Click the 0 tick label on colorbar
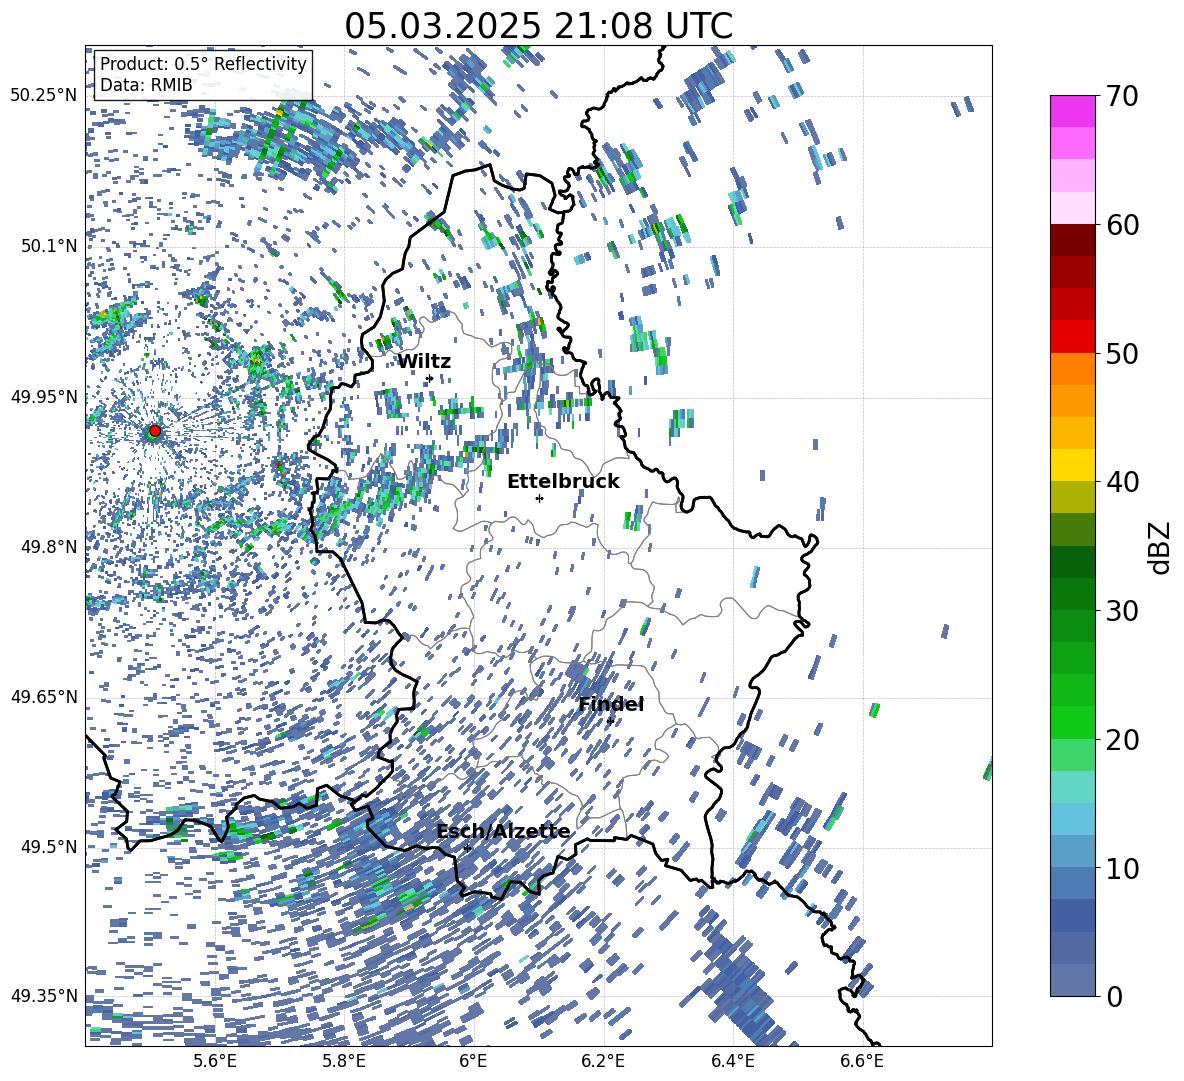 click(1114, 996)
